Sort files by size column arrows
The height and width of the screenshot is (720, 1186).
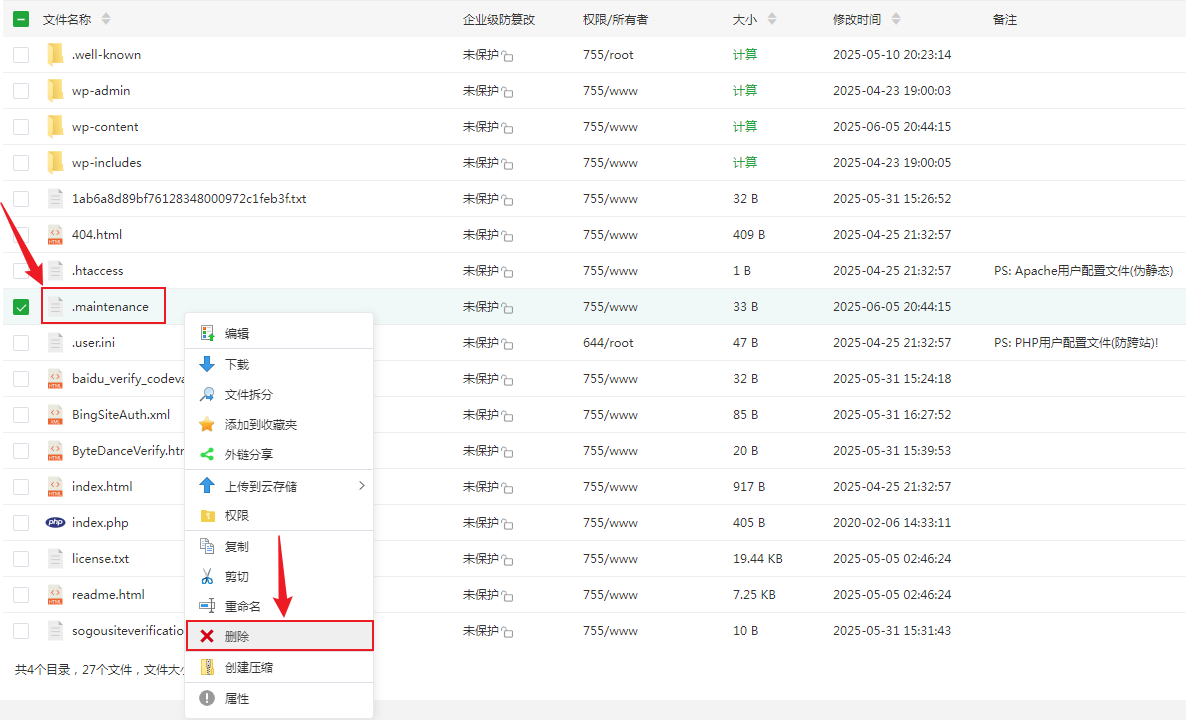coord(771,19)
